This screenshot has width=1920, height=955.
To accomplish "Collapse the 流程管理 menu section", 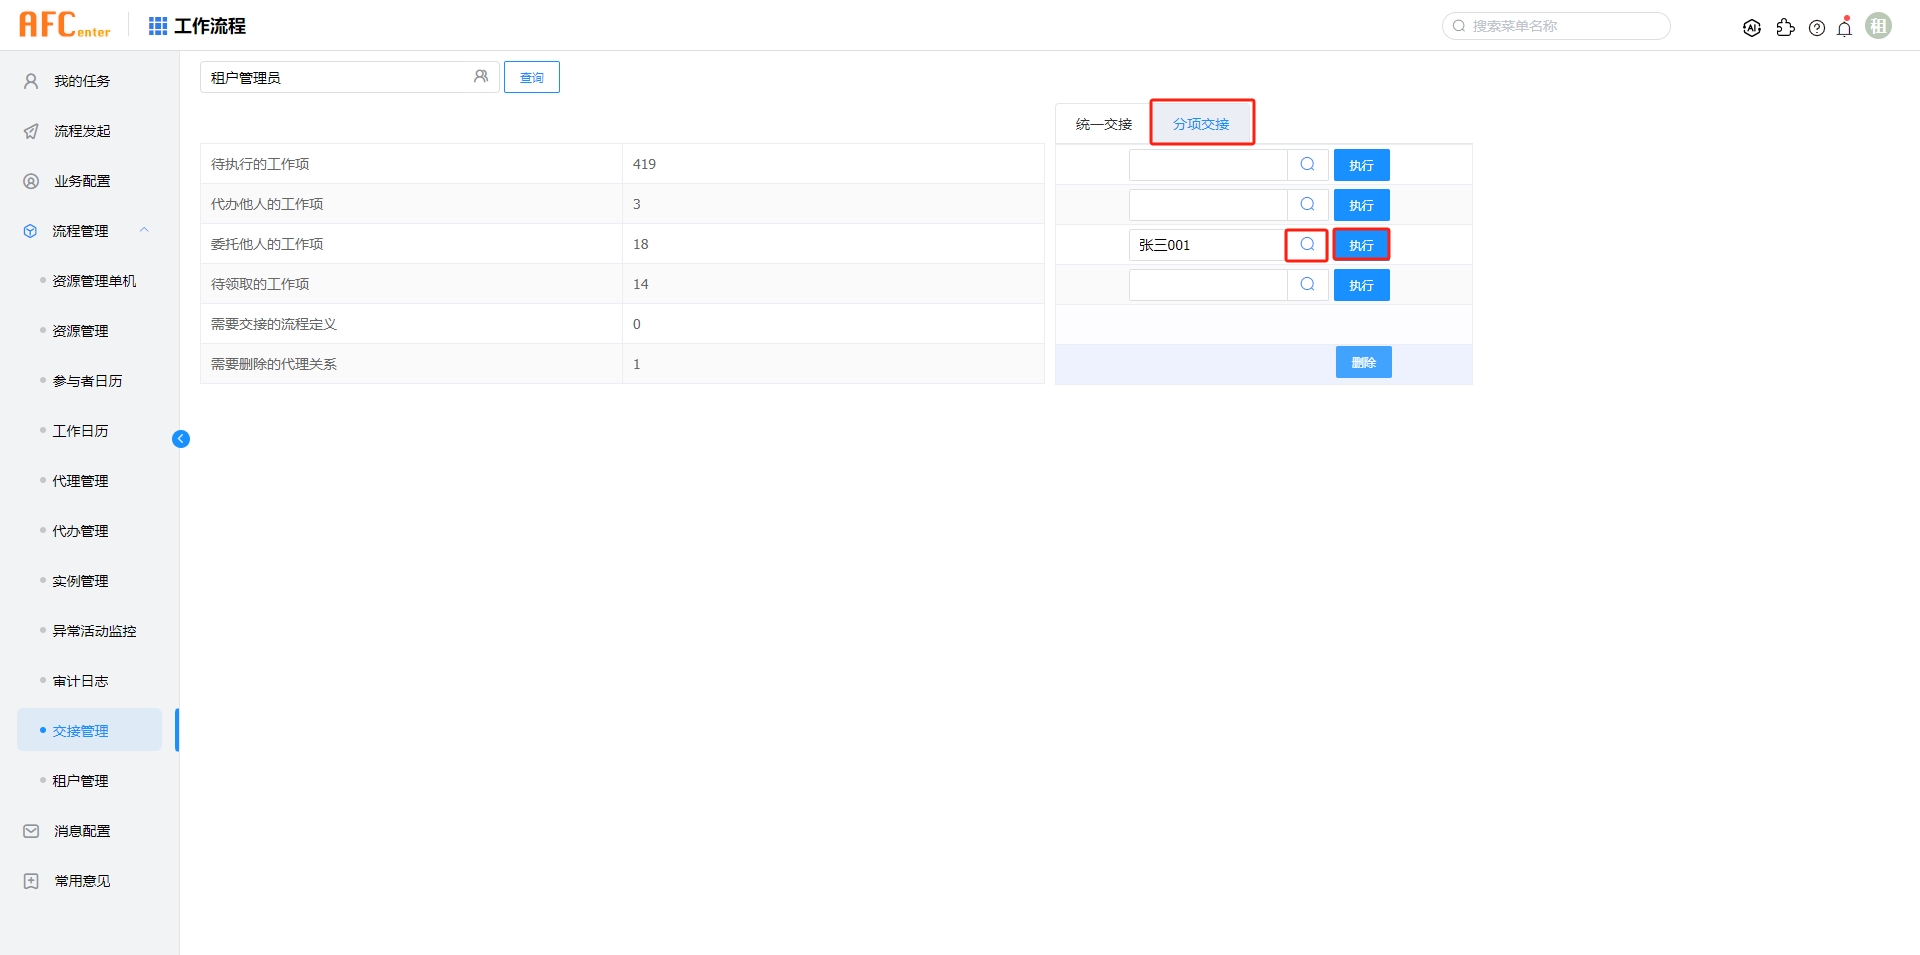I will [144, 230].
